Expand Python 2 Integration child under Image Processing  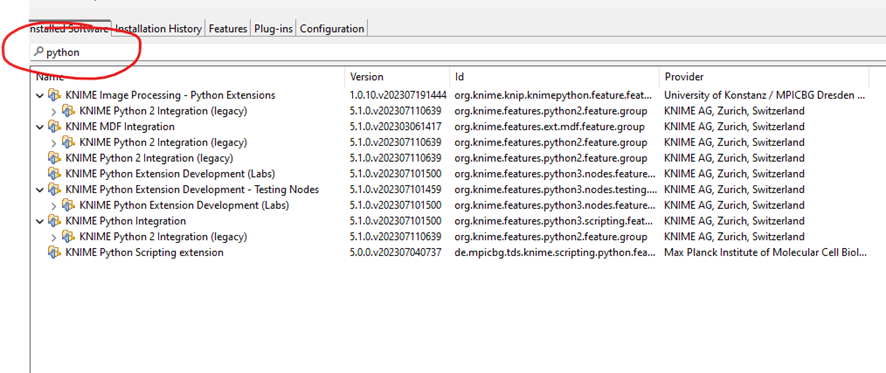54,111
